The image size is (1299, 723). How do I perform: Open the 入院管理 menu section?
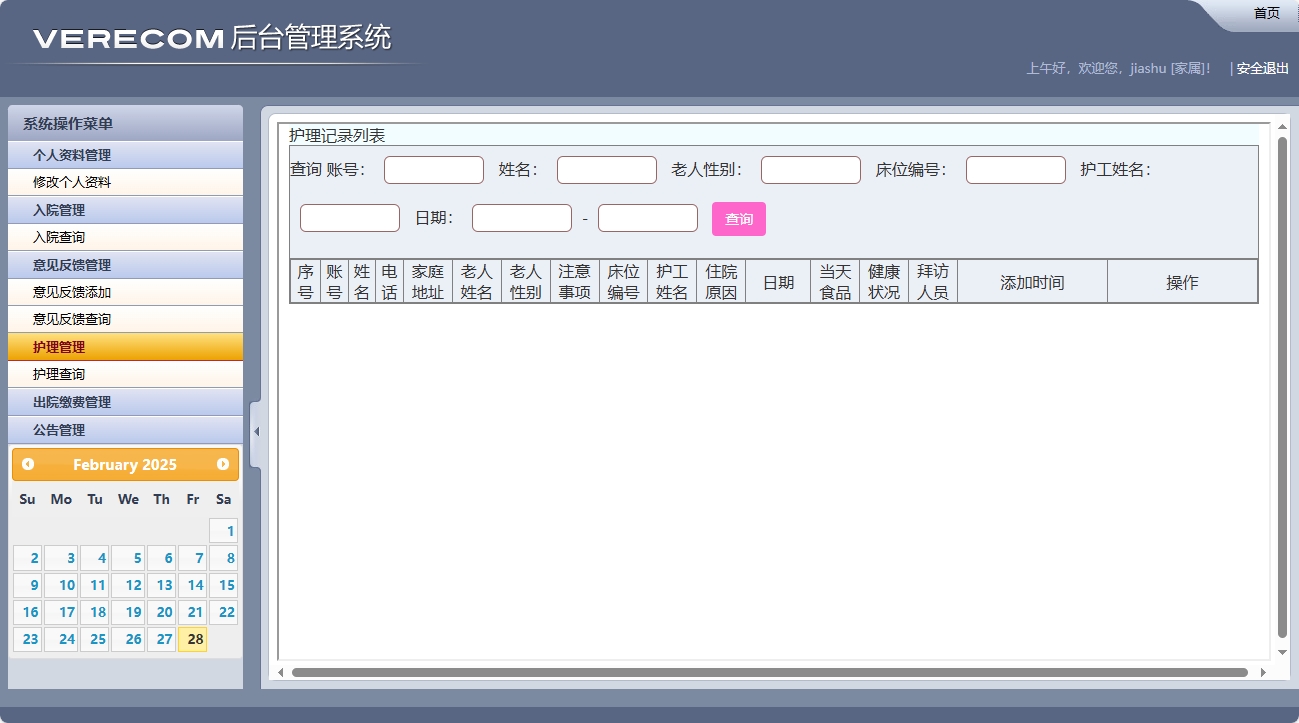pos(125,210)
